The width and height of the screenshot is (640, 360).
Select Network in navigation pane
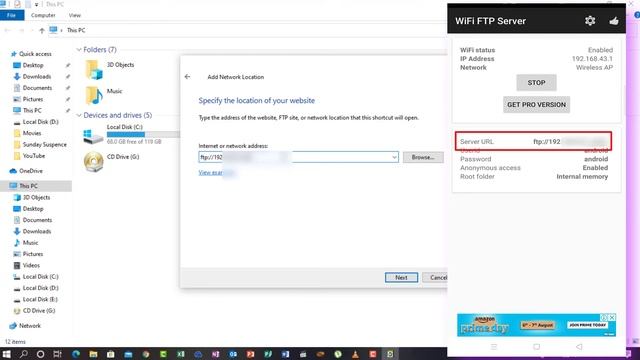click(25, 326)
